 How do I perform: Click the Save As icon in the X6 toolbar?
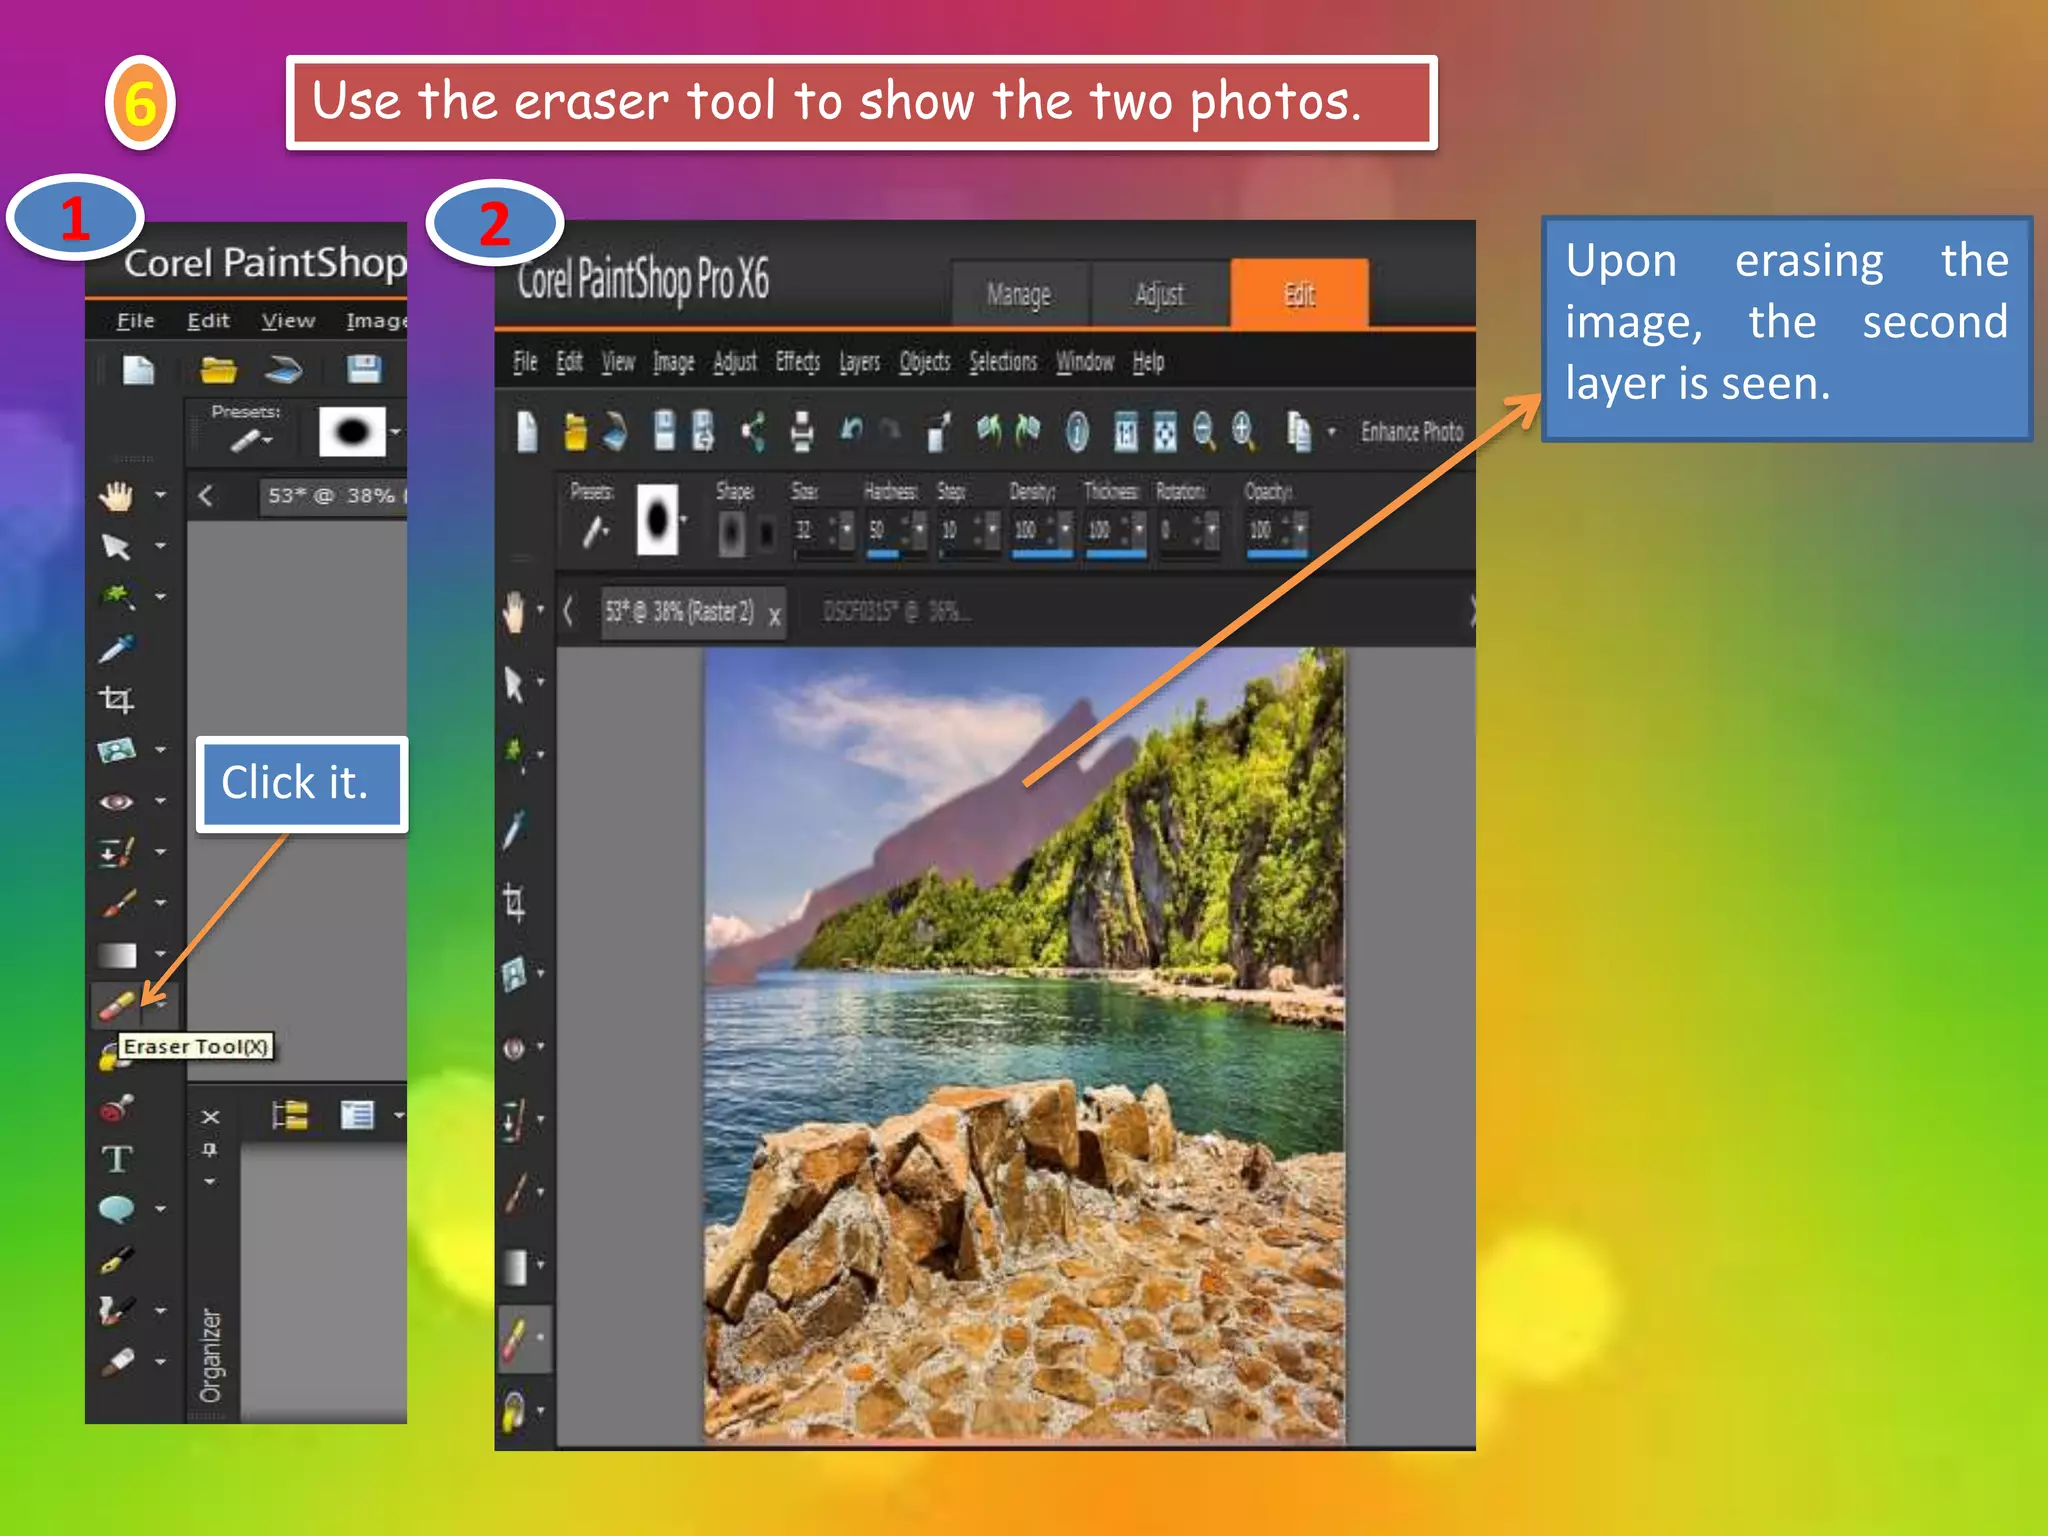point(703,431)
